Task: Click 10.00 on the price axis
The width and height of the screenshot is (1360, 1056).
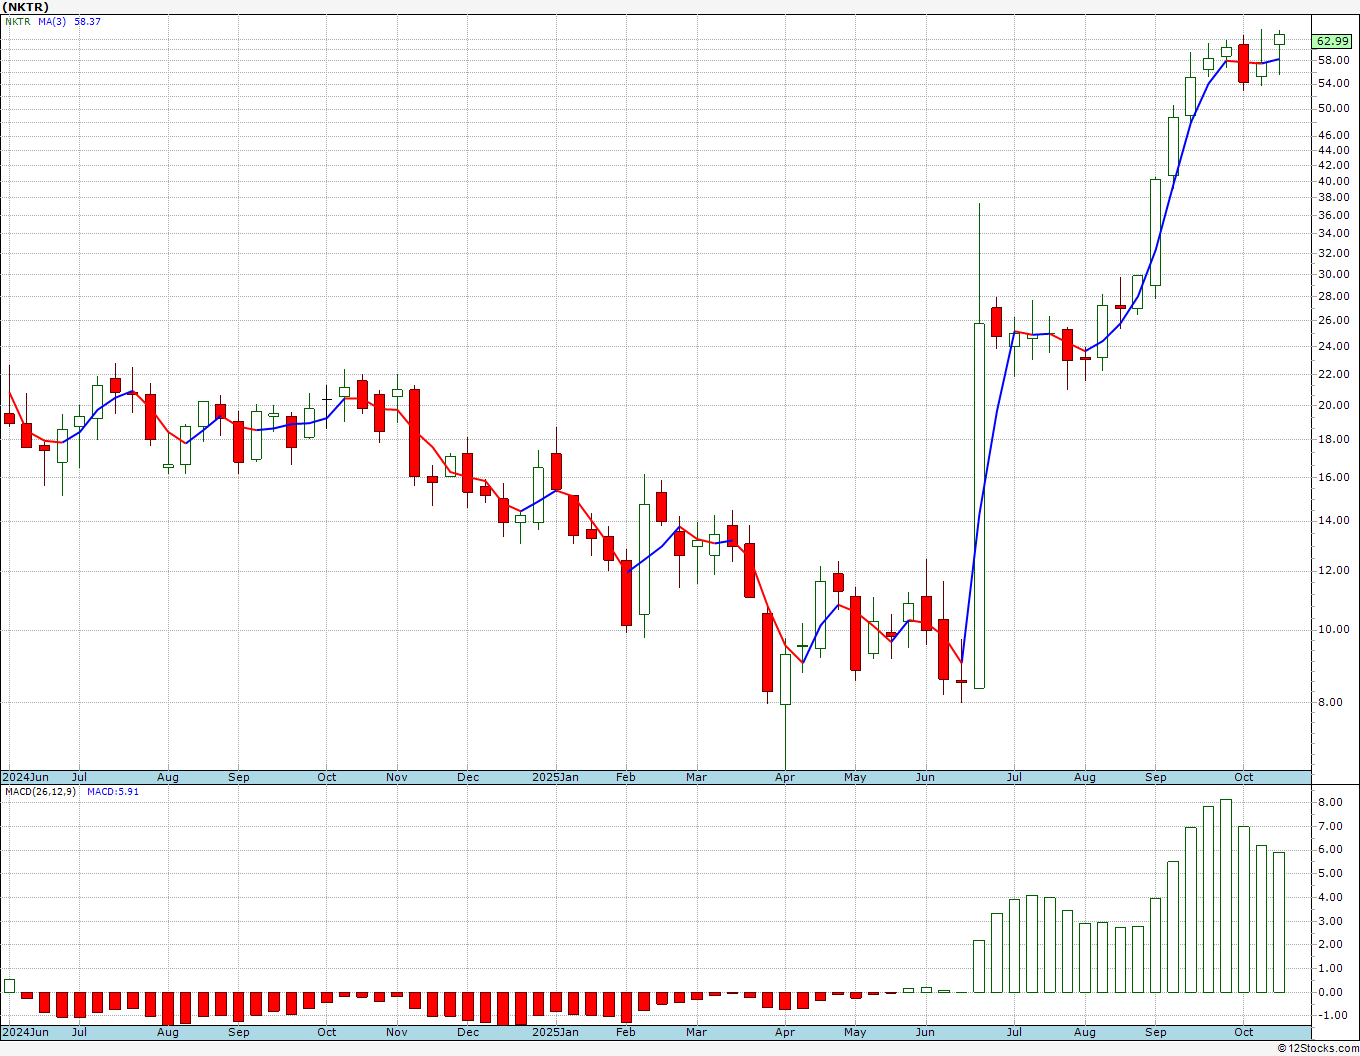Action: 1333,629
